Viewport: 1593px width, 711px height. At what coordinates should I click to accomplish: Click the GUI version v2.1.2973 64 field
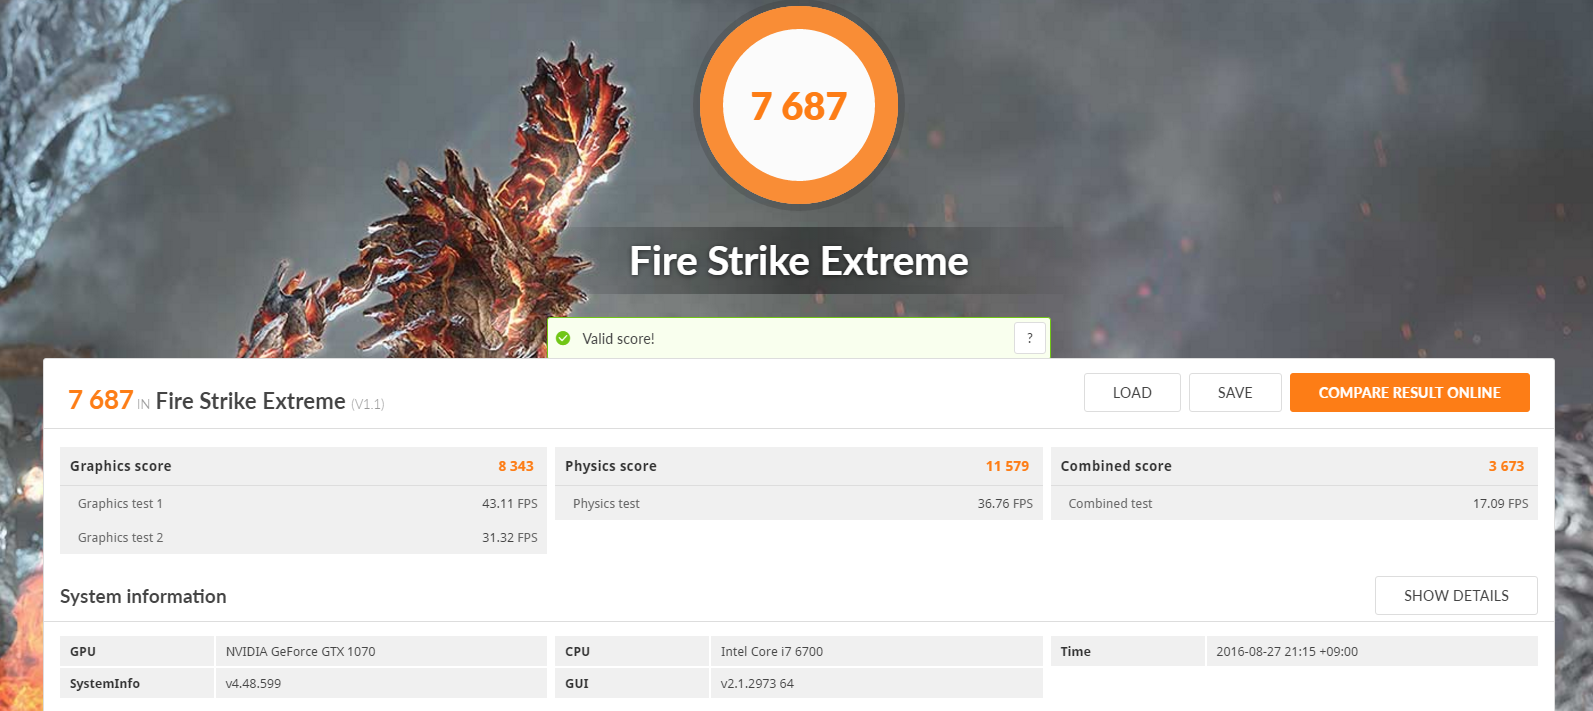tap(877, 683)
